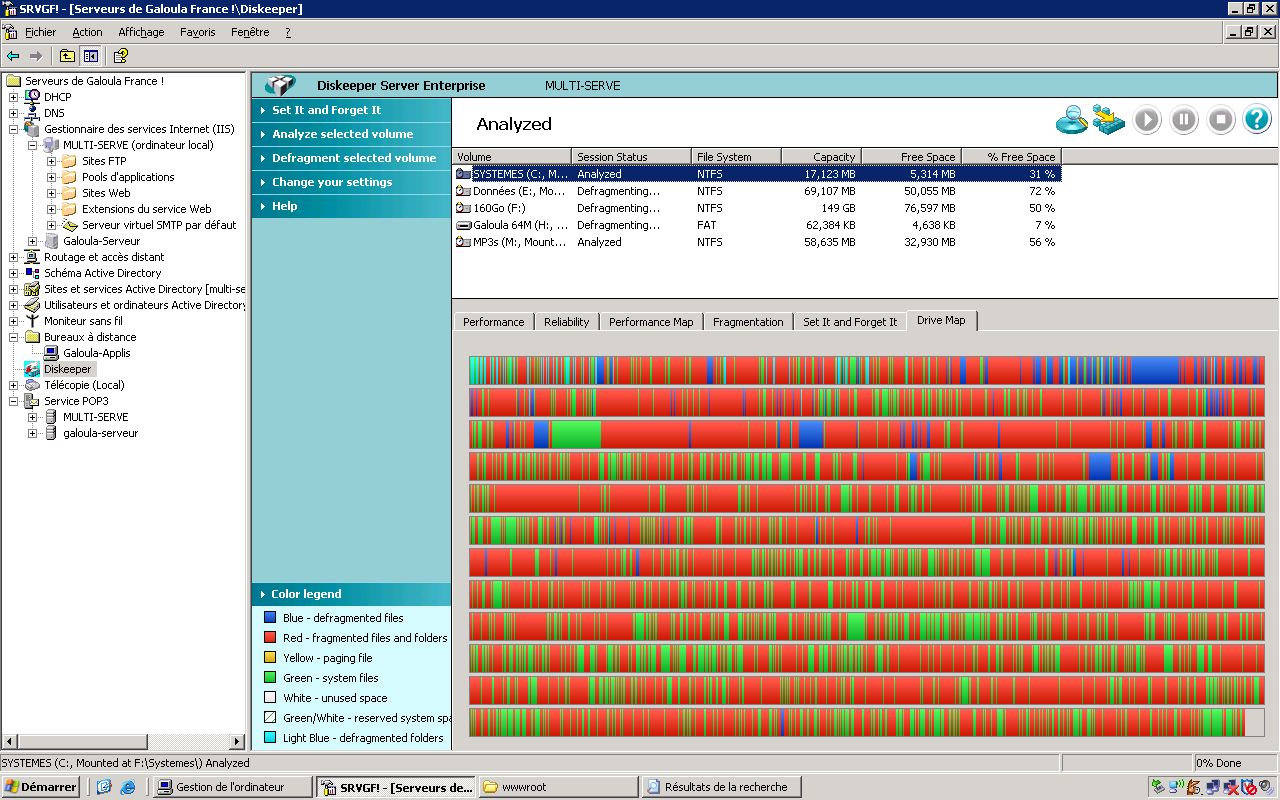
Task: Click Analyze selected volume
Action: (x=342, y=134)
